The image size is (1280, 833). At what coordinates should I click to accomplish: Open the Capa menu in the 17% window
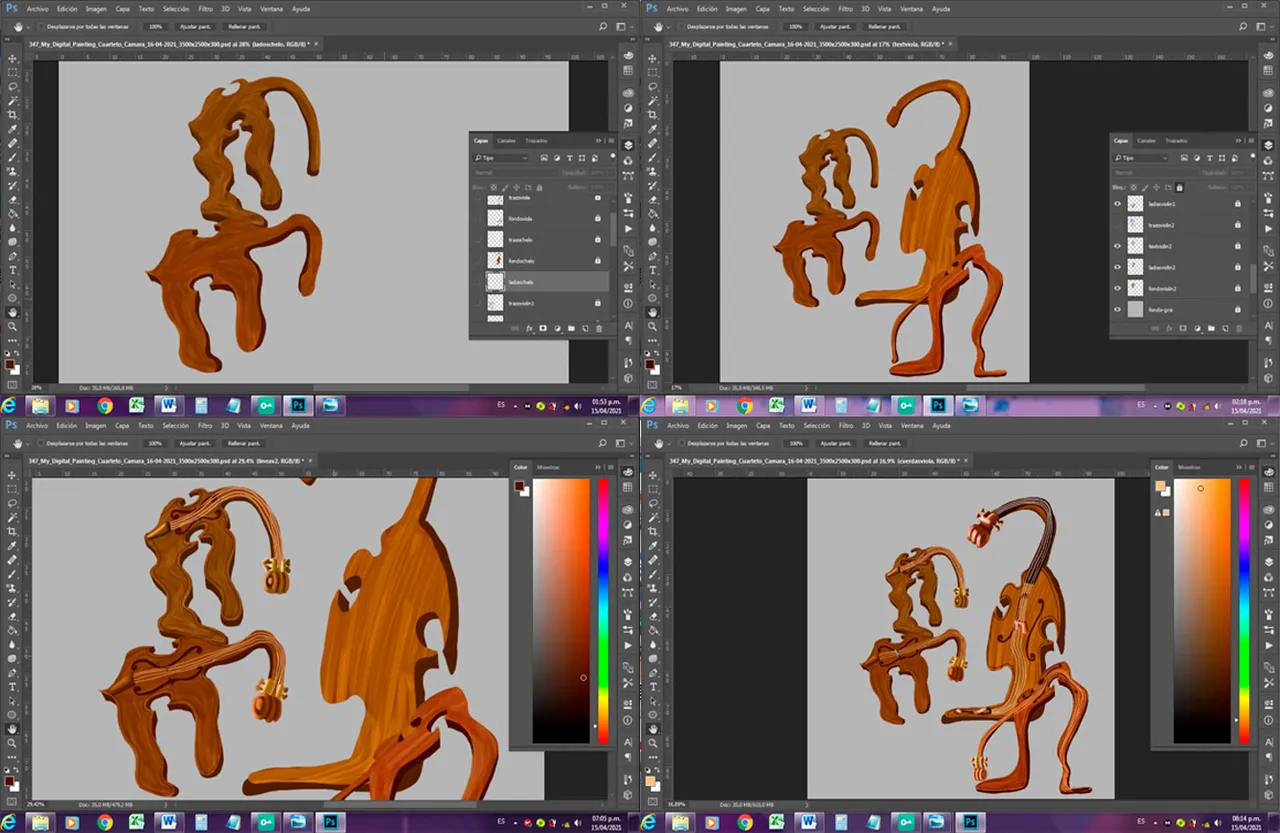point(763,8)
